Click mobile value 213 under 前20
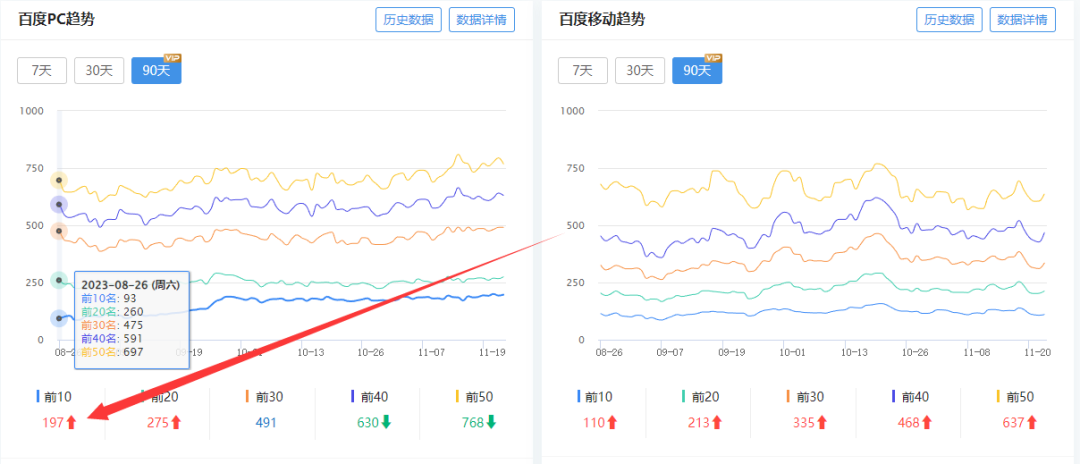The width and height of the screenshot is (1080, 464). click(x=700, y=423)
